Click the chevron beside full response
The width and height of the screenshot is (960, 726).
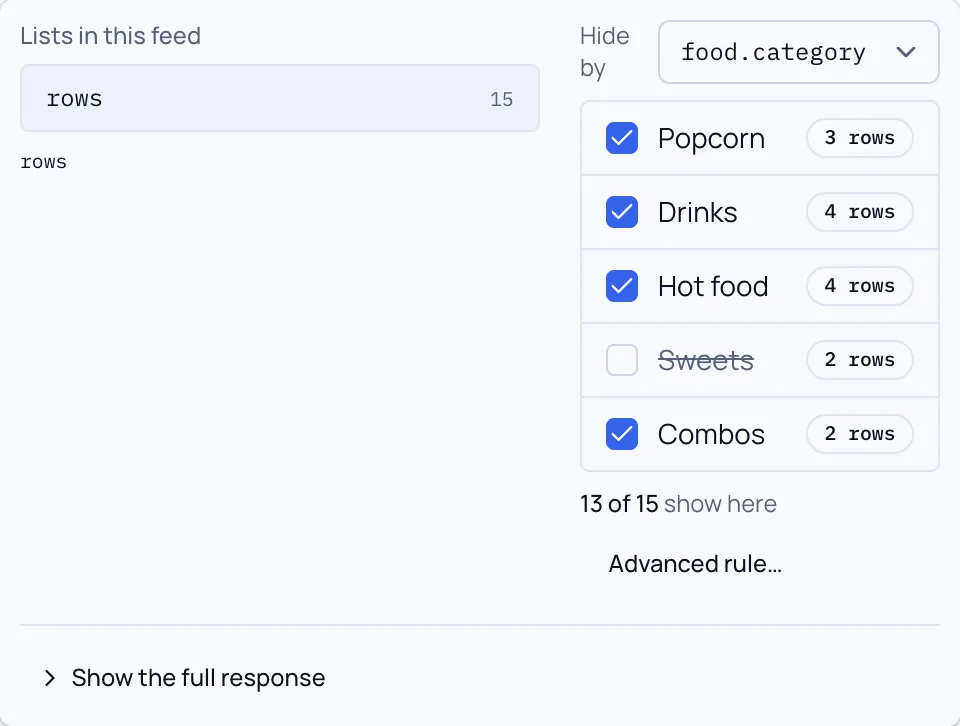click(x=50, y=678)
